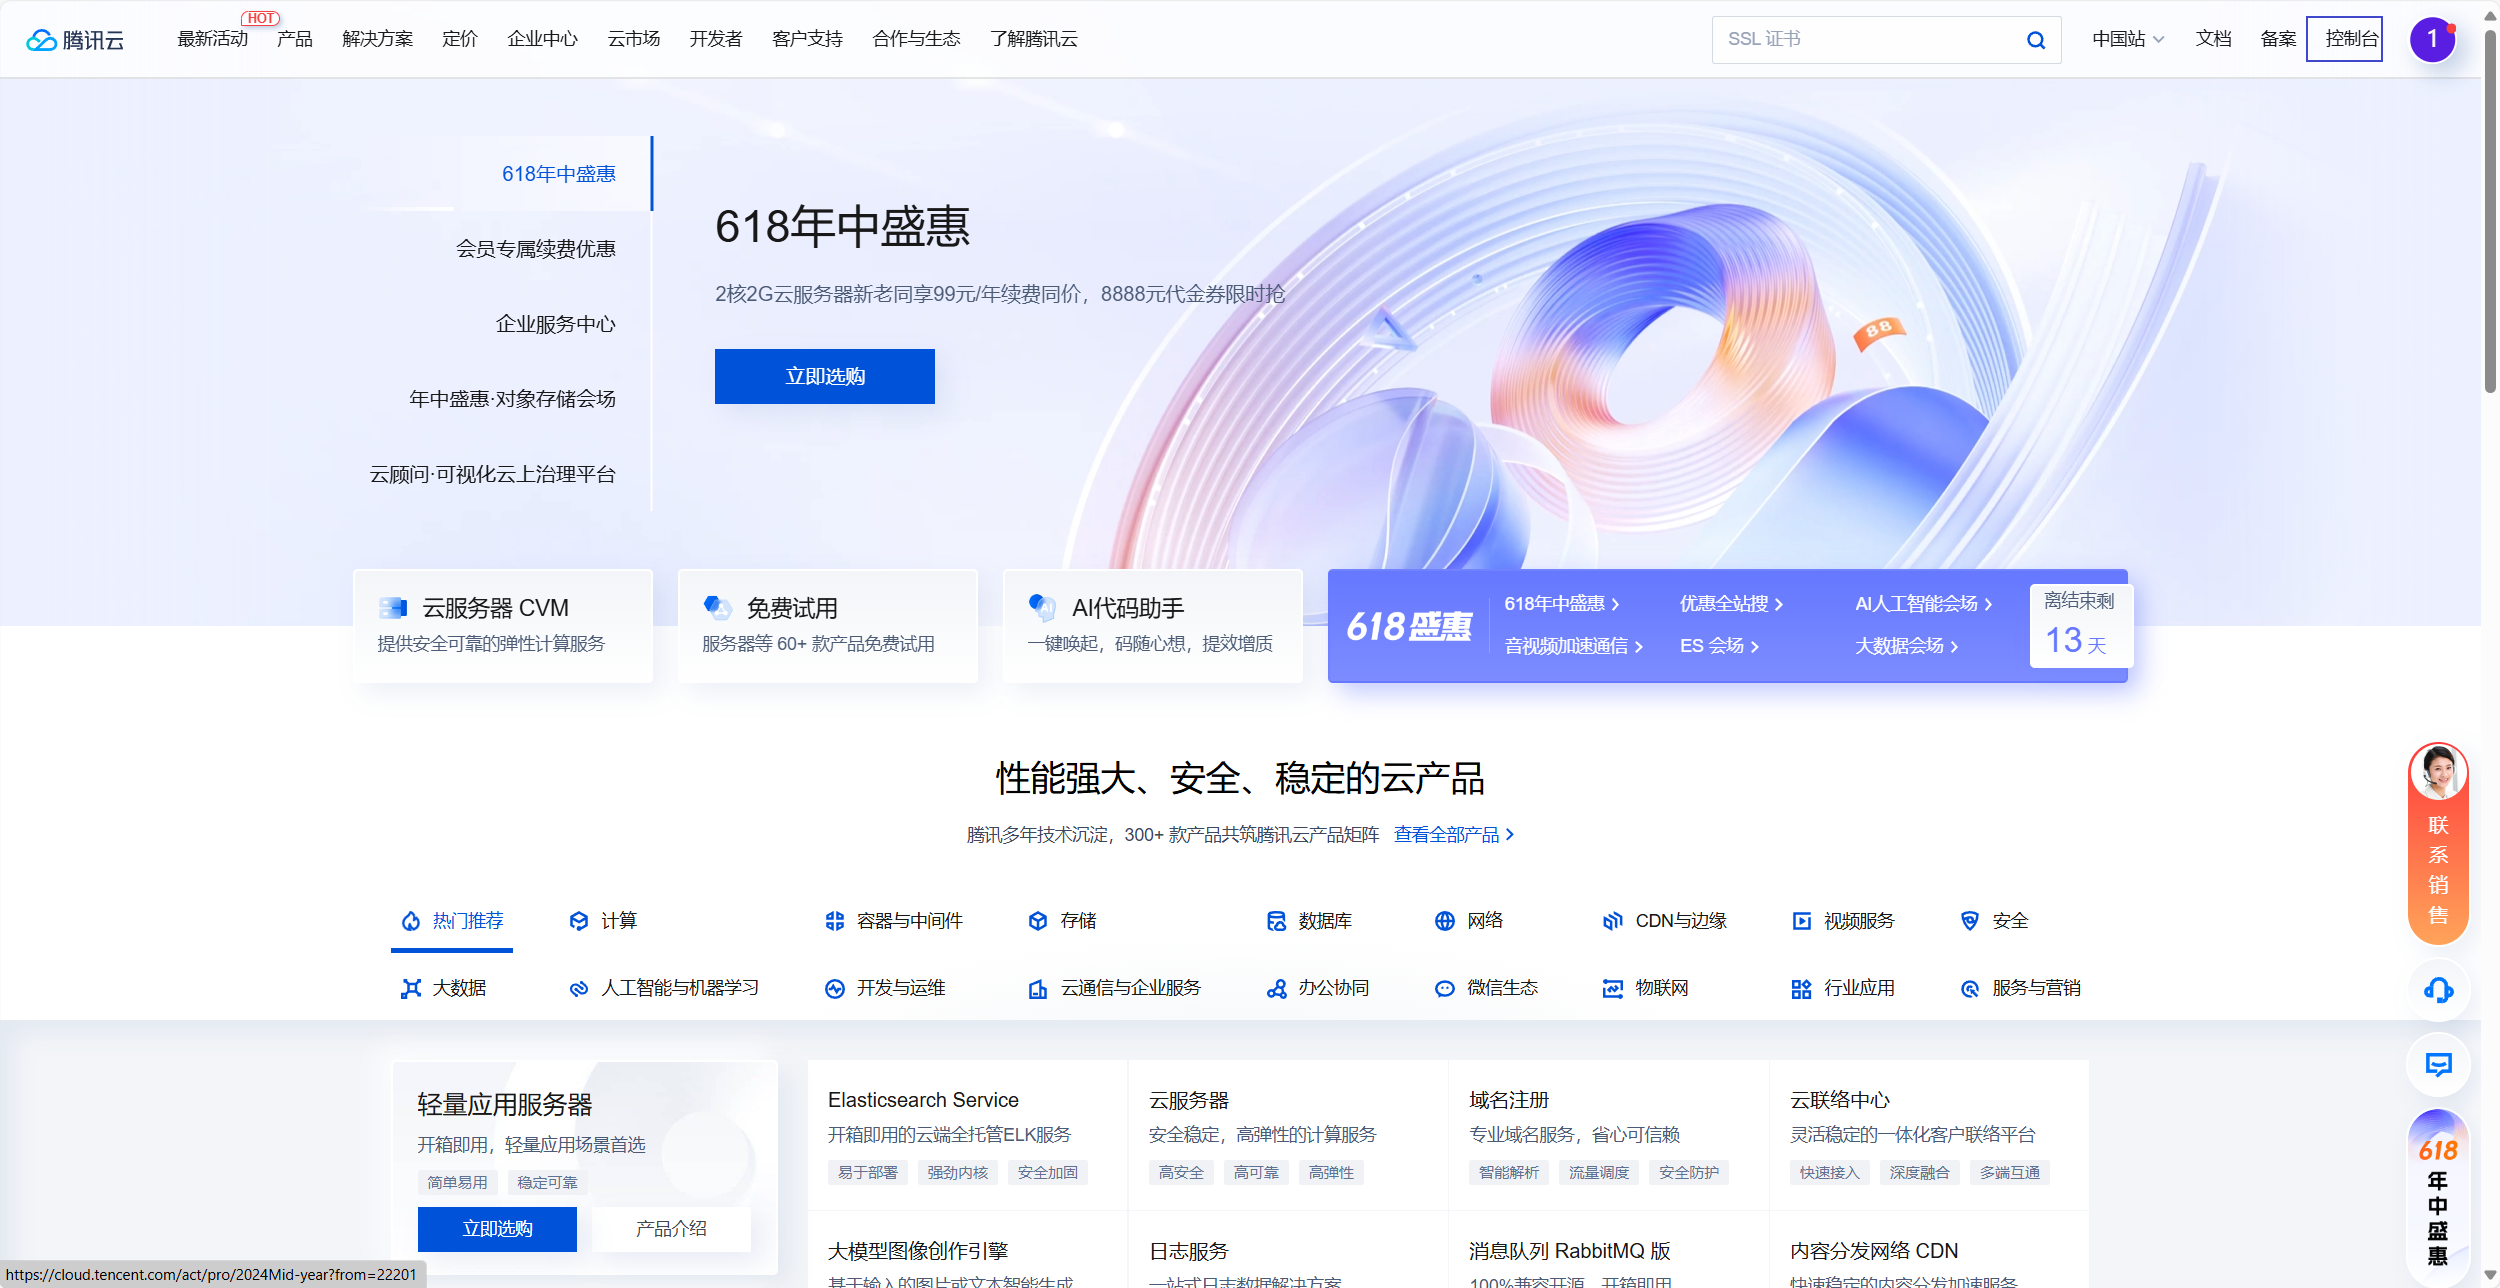Click the icon beside 云通信与企业服务

point(1038,989)
